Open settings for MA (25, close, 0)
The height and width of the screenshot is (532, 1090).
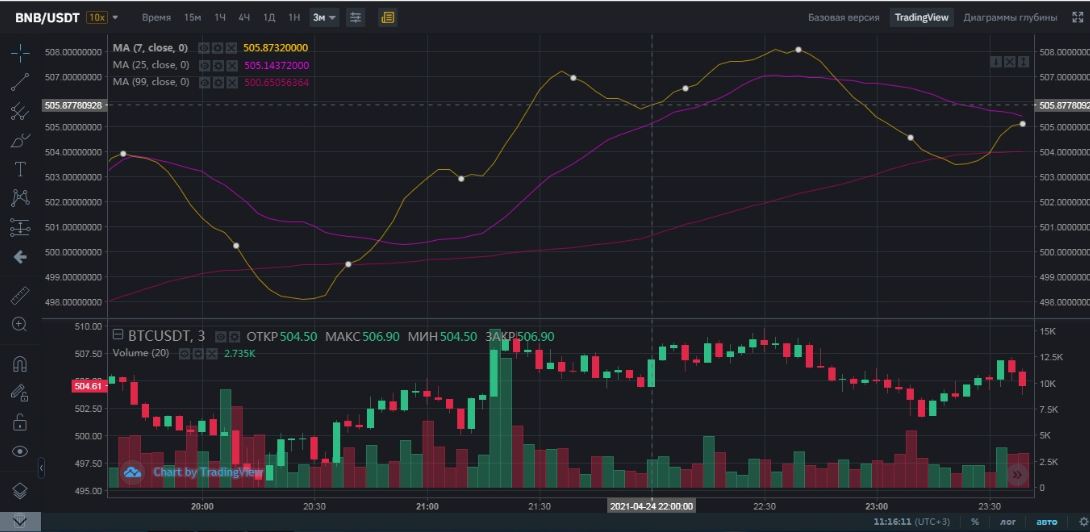[x=218, y=65]
